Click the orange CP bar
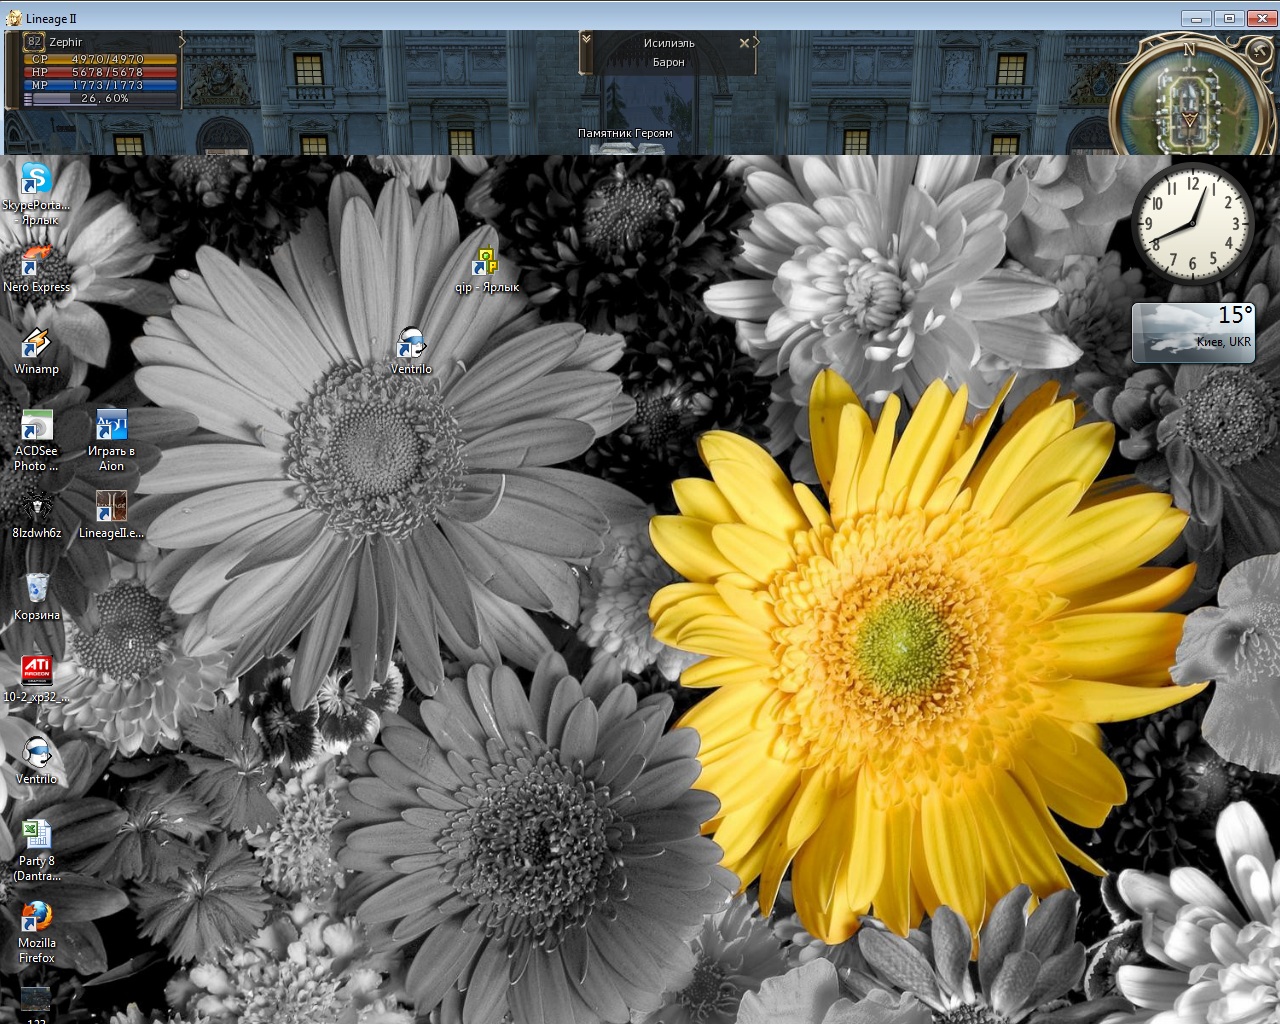 pyautogui.click(x=100, y=59)
